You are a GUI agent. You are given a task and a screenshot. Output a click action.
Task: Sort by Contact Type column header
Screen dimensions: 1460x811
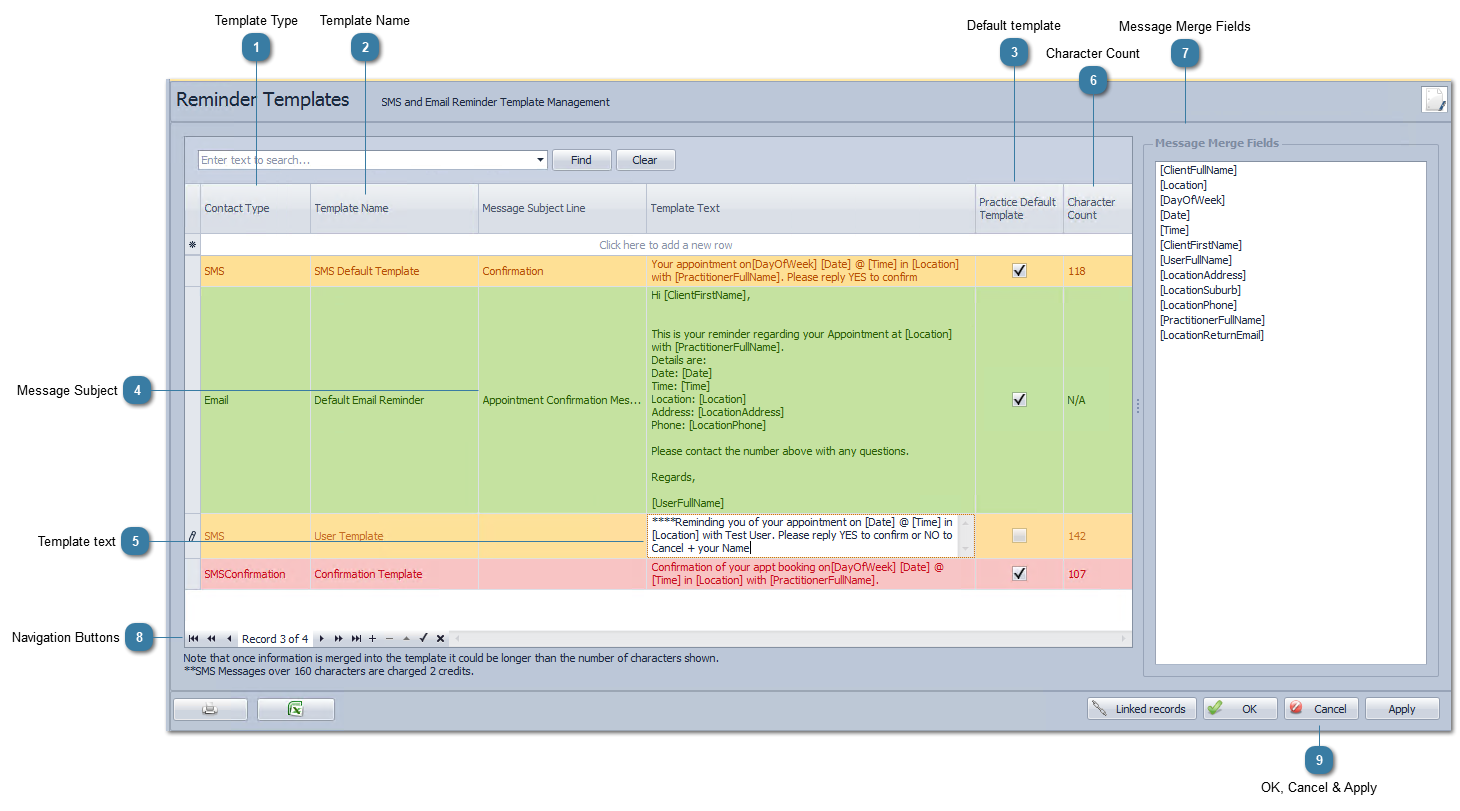point(255,208)
